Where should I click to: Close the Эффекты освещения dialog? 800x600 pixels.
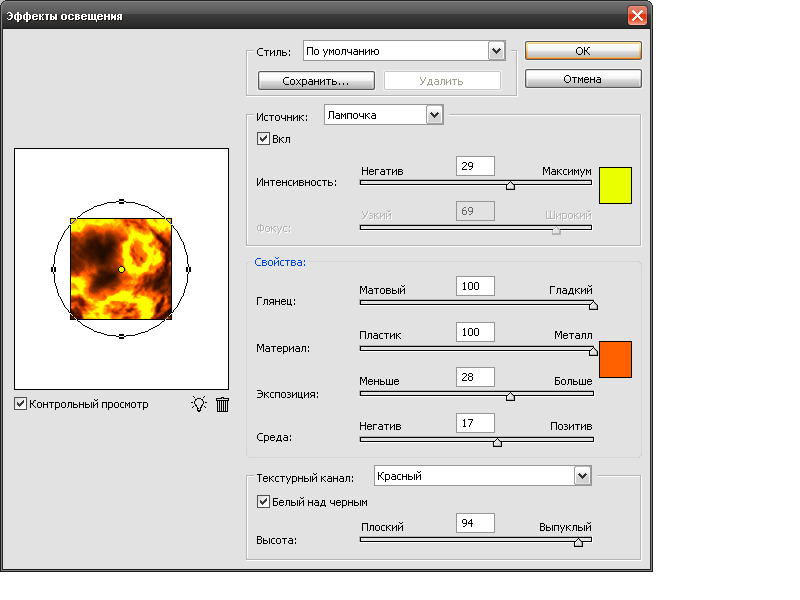click(637, 16)
